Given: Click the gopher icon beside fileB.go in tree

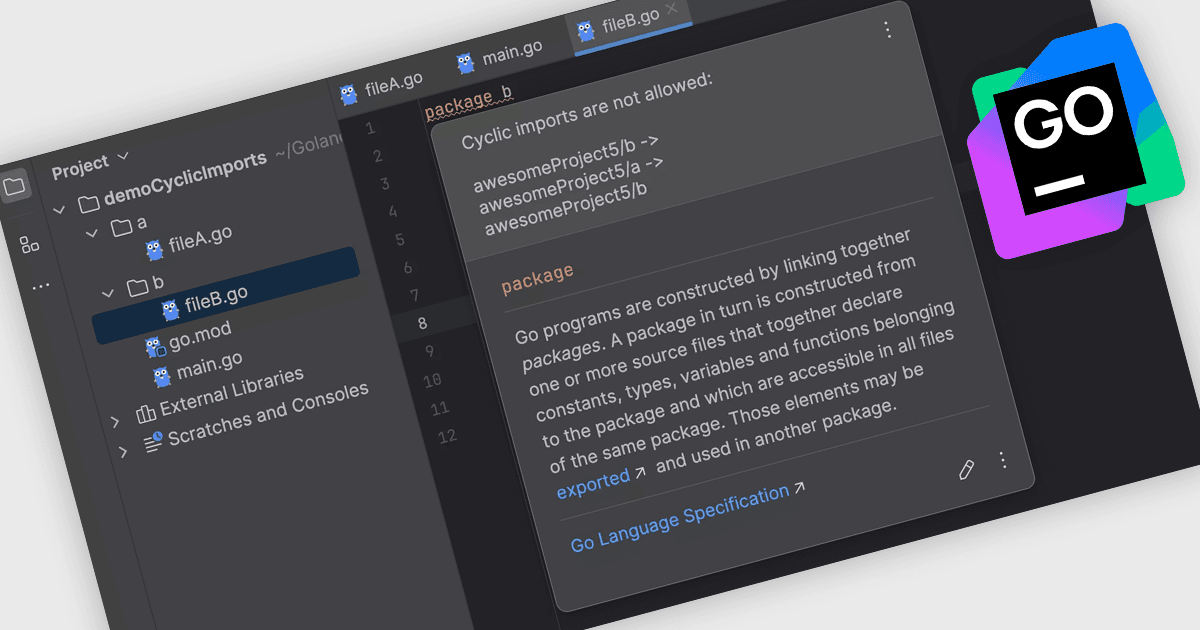Looking at the screenshot, I should click(x=170, y=311).
